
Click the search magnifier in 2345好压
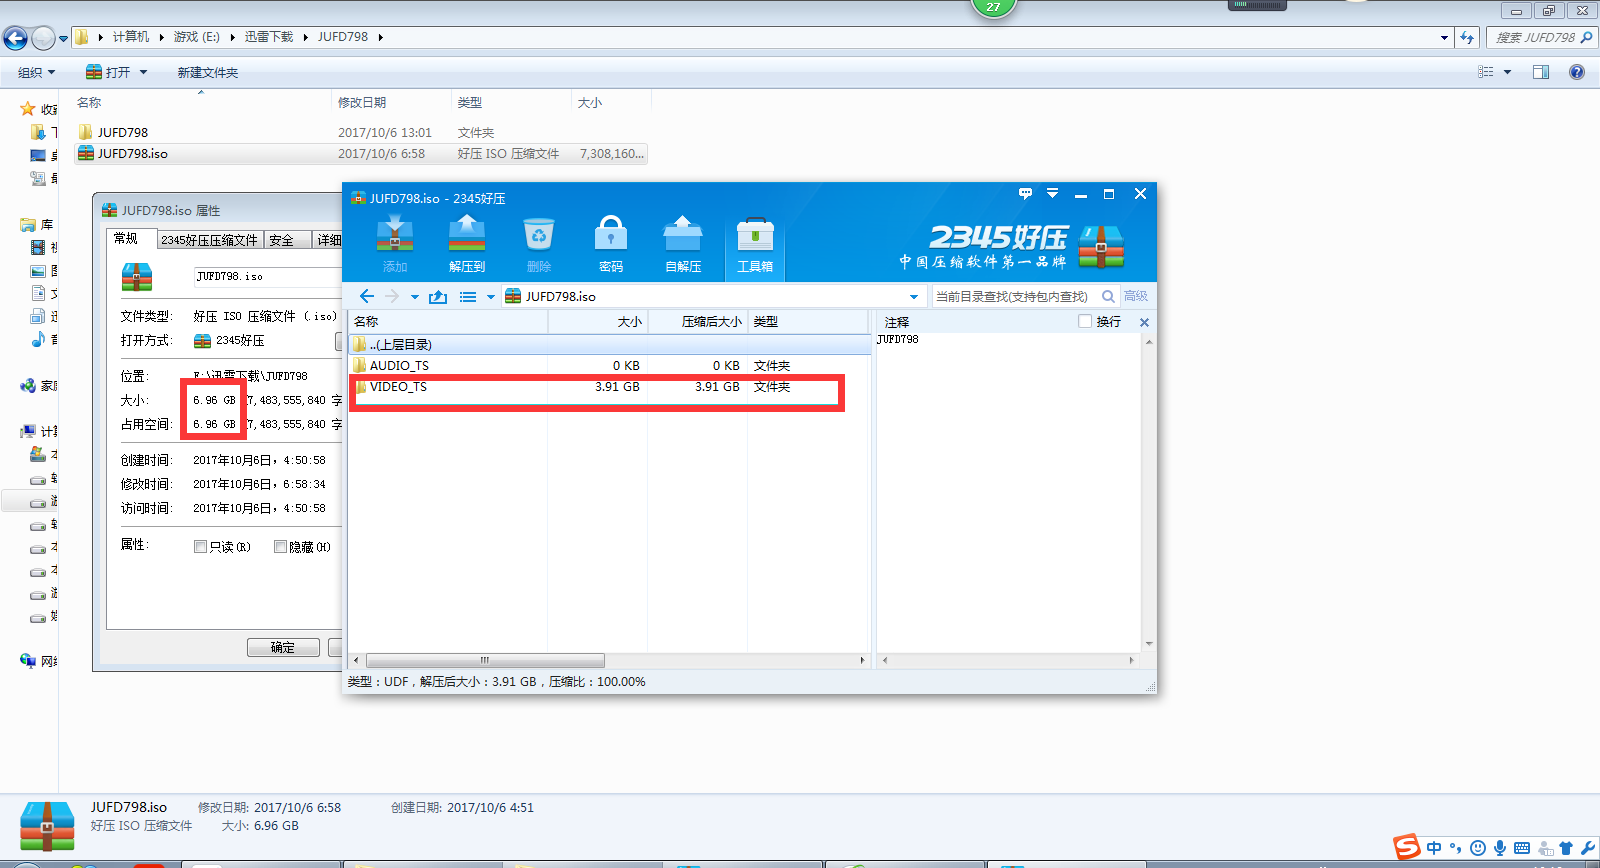pyautogui.click(x=1108, y=296)
